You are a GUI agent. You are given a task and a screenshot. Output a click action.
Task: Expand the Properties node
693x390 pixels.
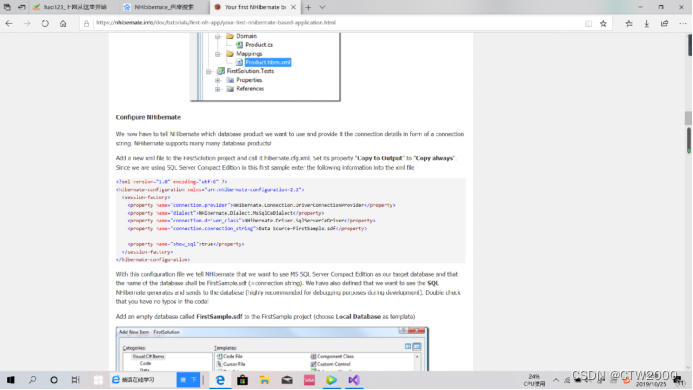(x=217, y=80)
